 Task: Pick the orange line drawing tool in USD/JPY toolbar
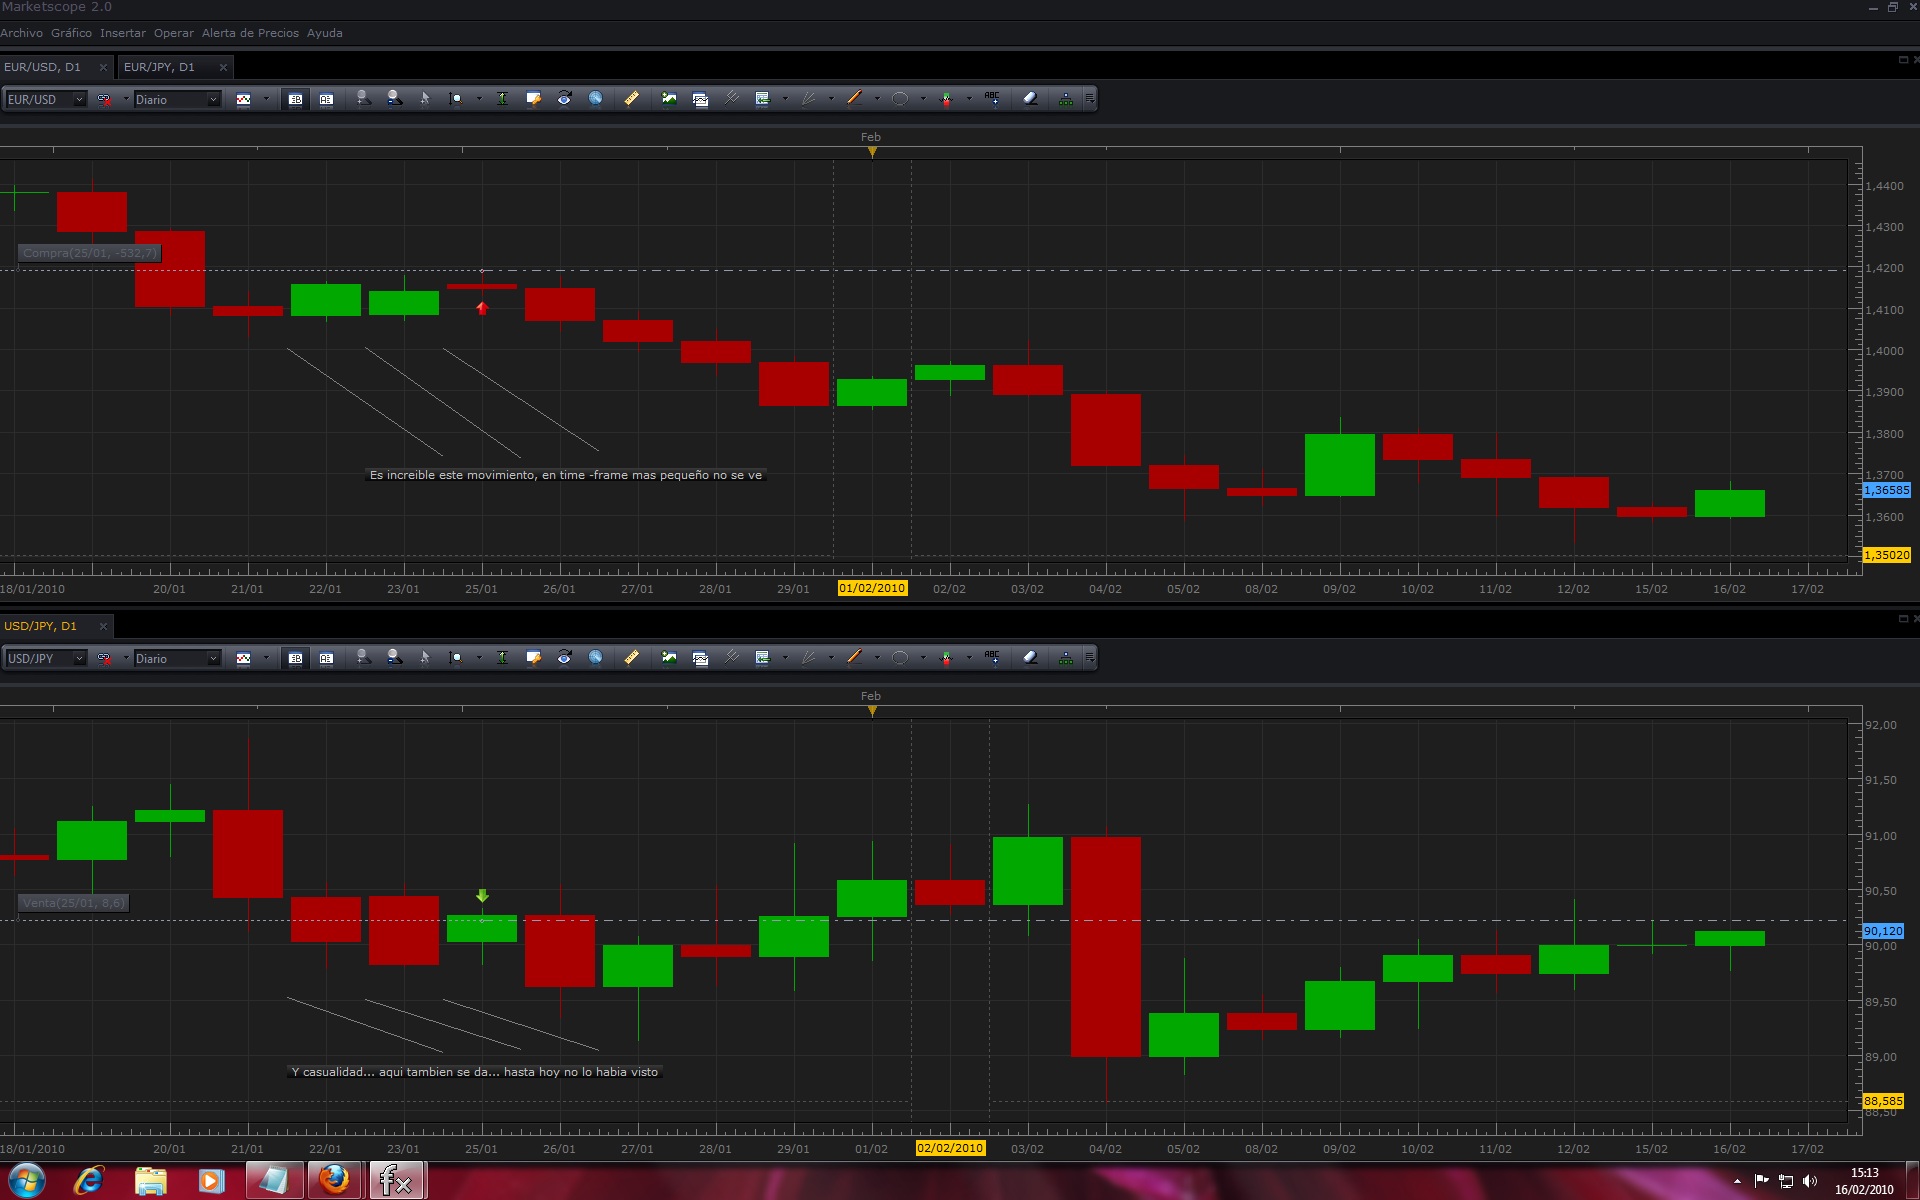coord(854,658)
